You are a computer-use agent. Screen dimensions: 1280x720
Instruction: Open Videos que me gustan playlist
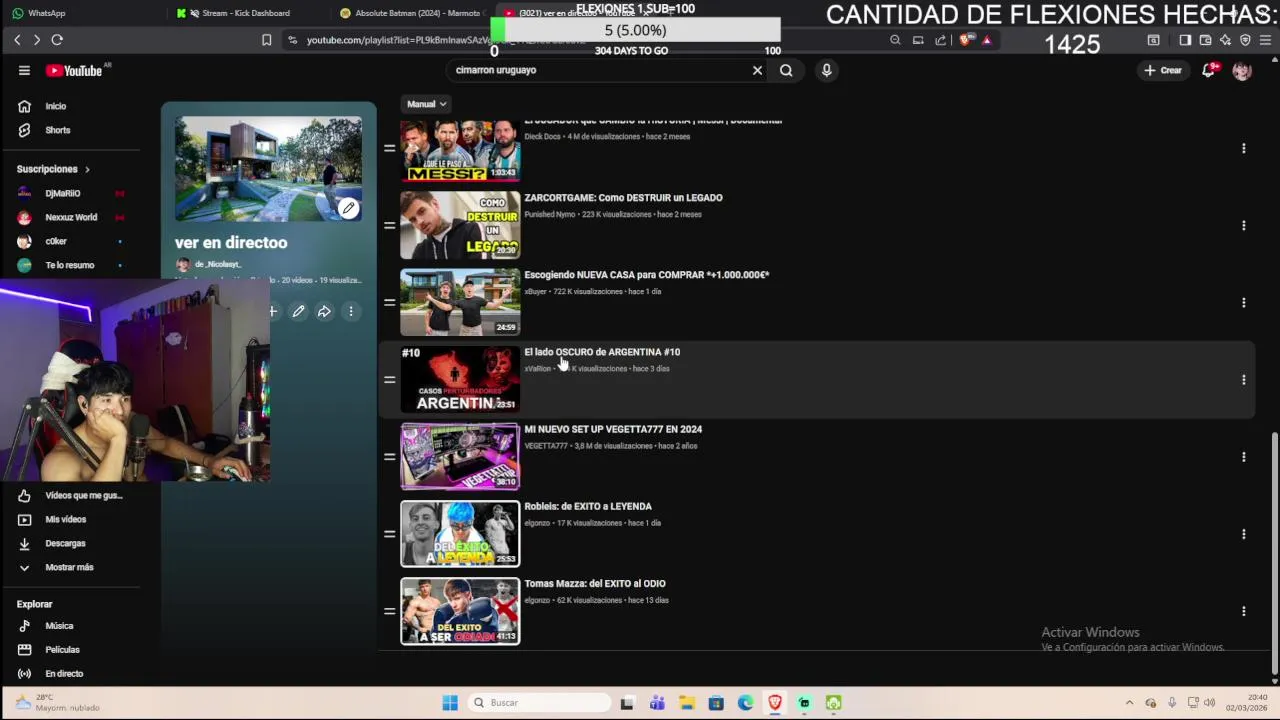point(83,495)
